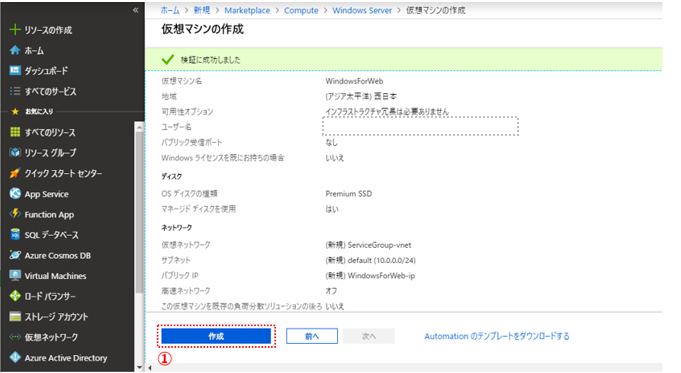The width and height of the screenshot is (681, 373).
Task: Open the Dashboard icon in sidebar
Action: click(15, 70)
